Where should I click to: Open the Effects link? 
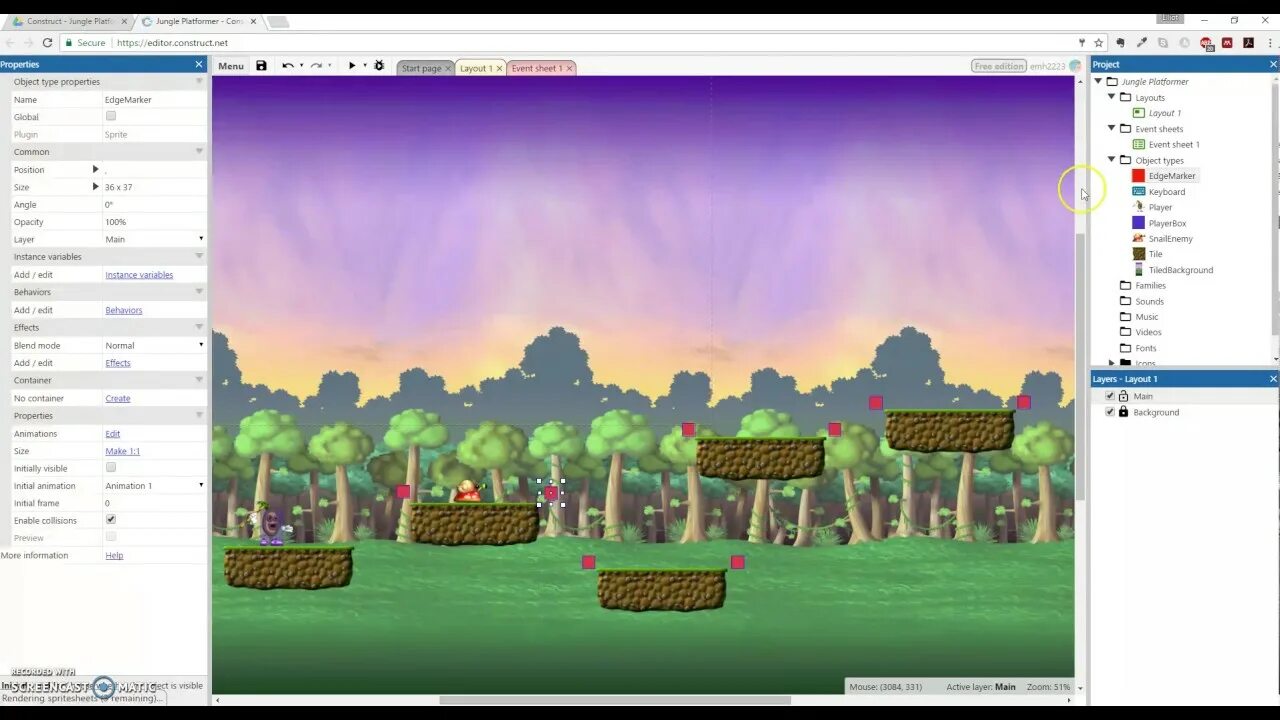point(118,363)
